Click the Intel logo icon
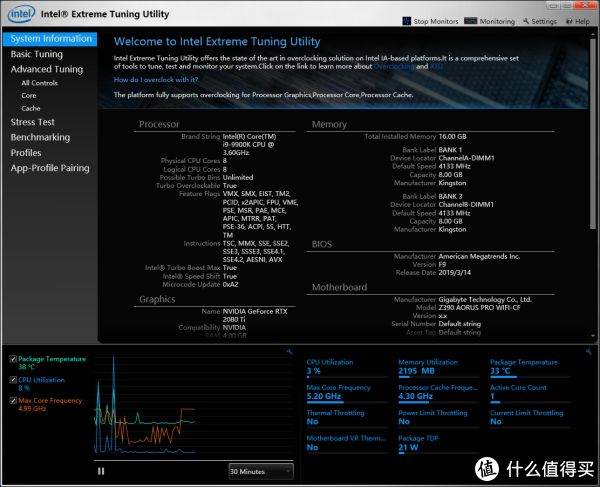Viewport: 600px width, 487px height. click(21, 14)
